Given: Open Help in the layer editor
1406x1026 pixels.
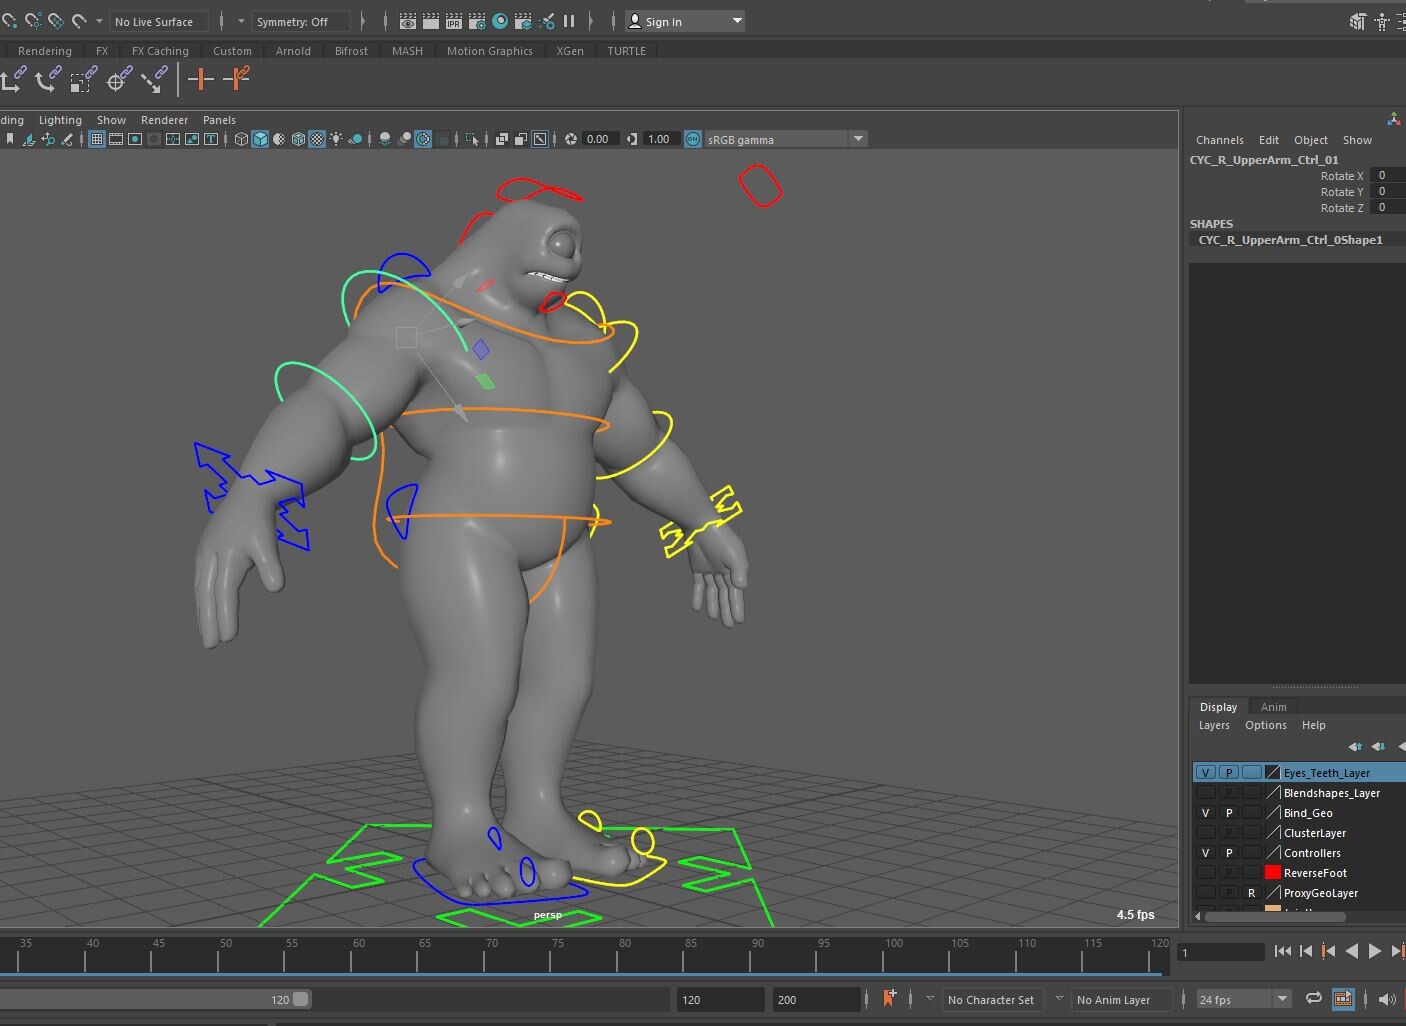Looking at the screenshot, I should (x=1313, y=725).
